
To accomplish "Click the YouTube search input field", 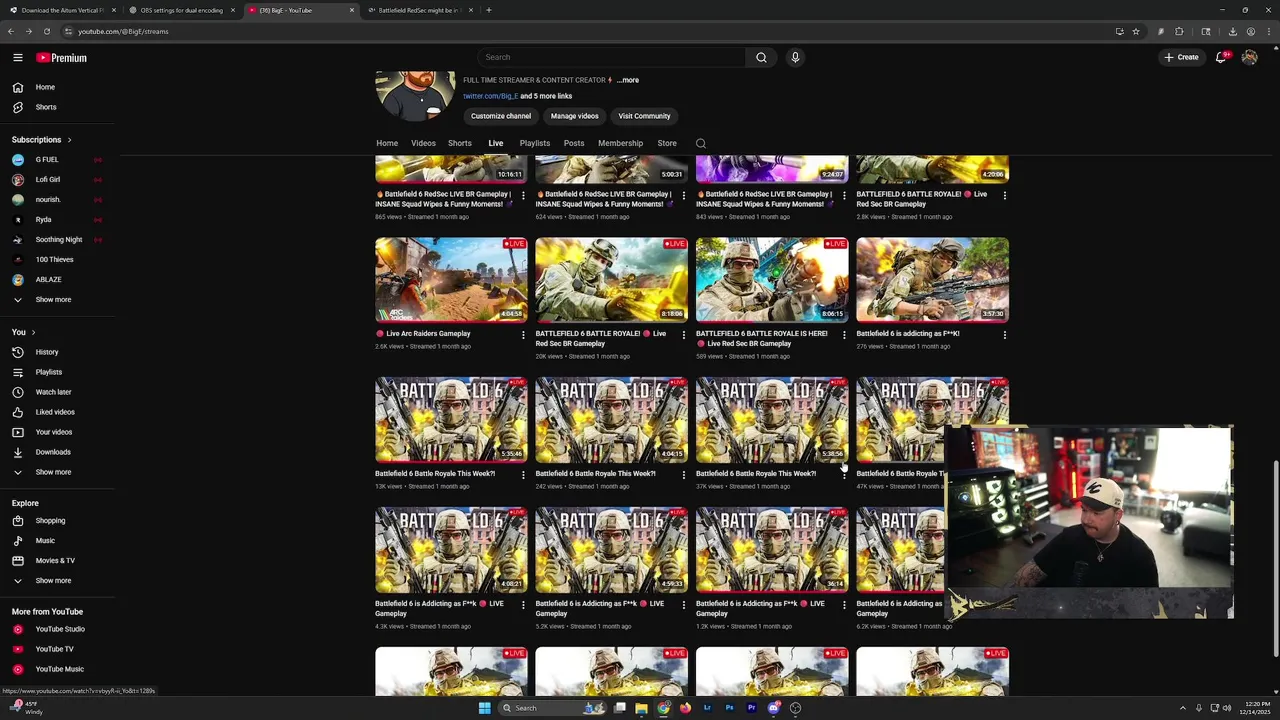I will point(611,57).
